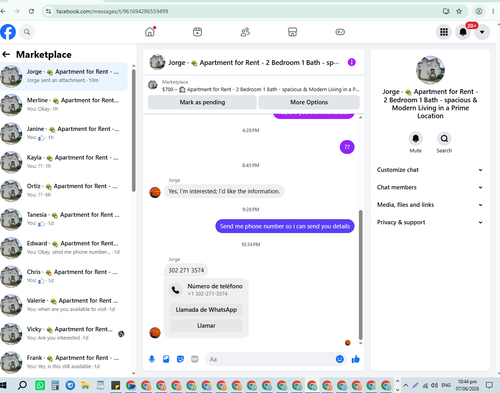Click the Llamada de WhatsApp button
This screenshot has width=500, height=393.
point(206,310)
